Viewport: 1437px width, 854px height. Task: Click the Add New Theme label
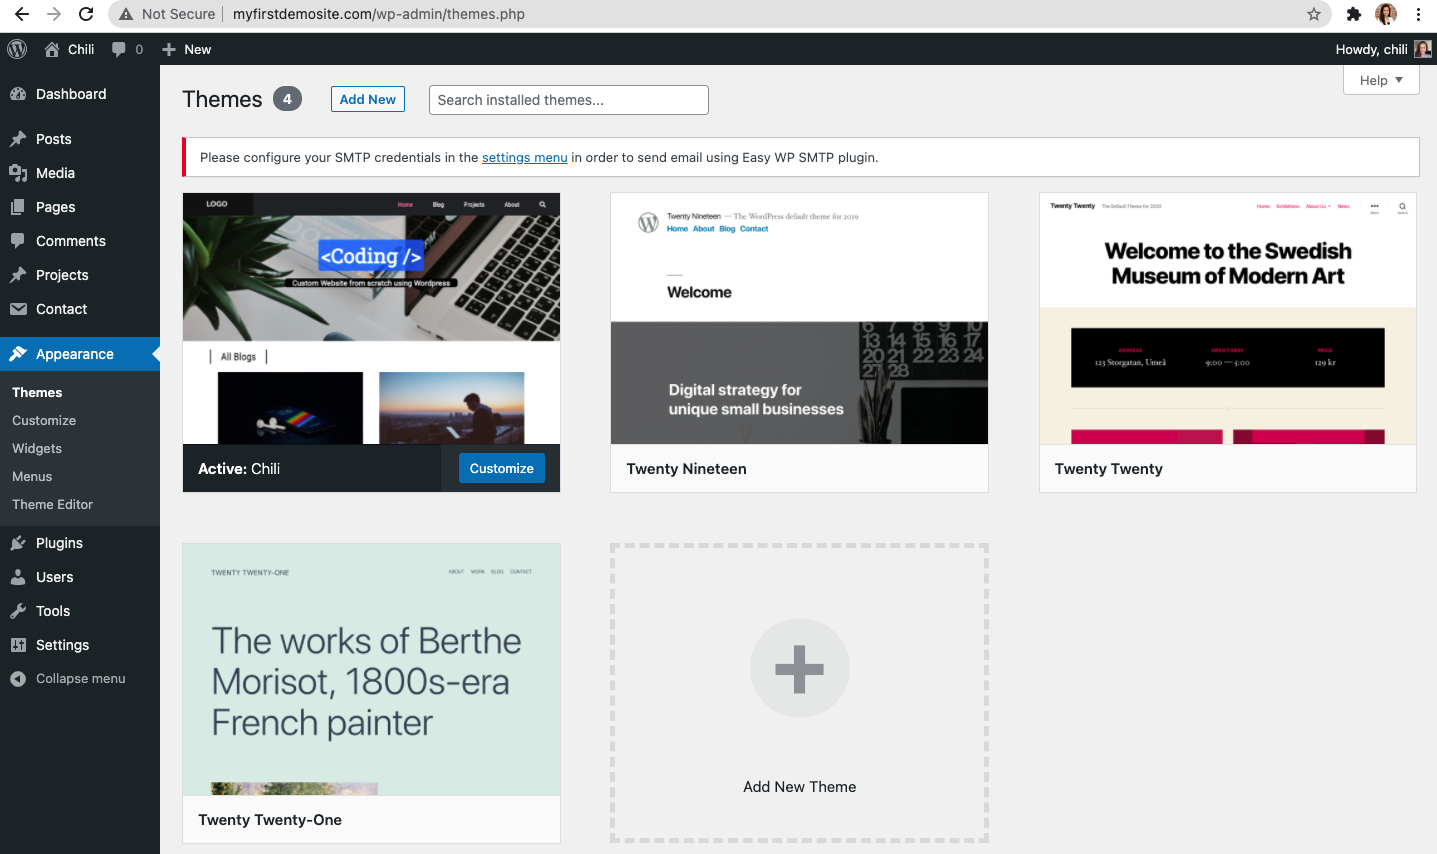pos(800,787)
